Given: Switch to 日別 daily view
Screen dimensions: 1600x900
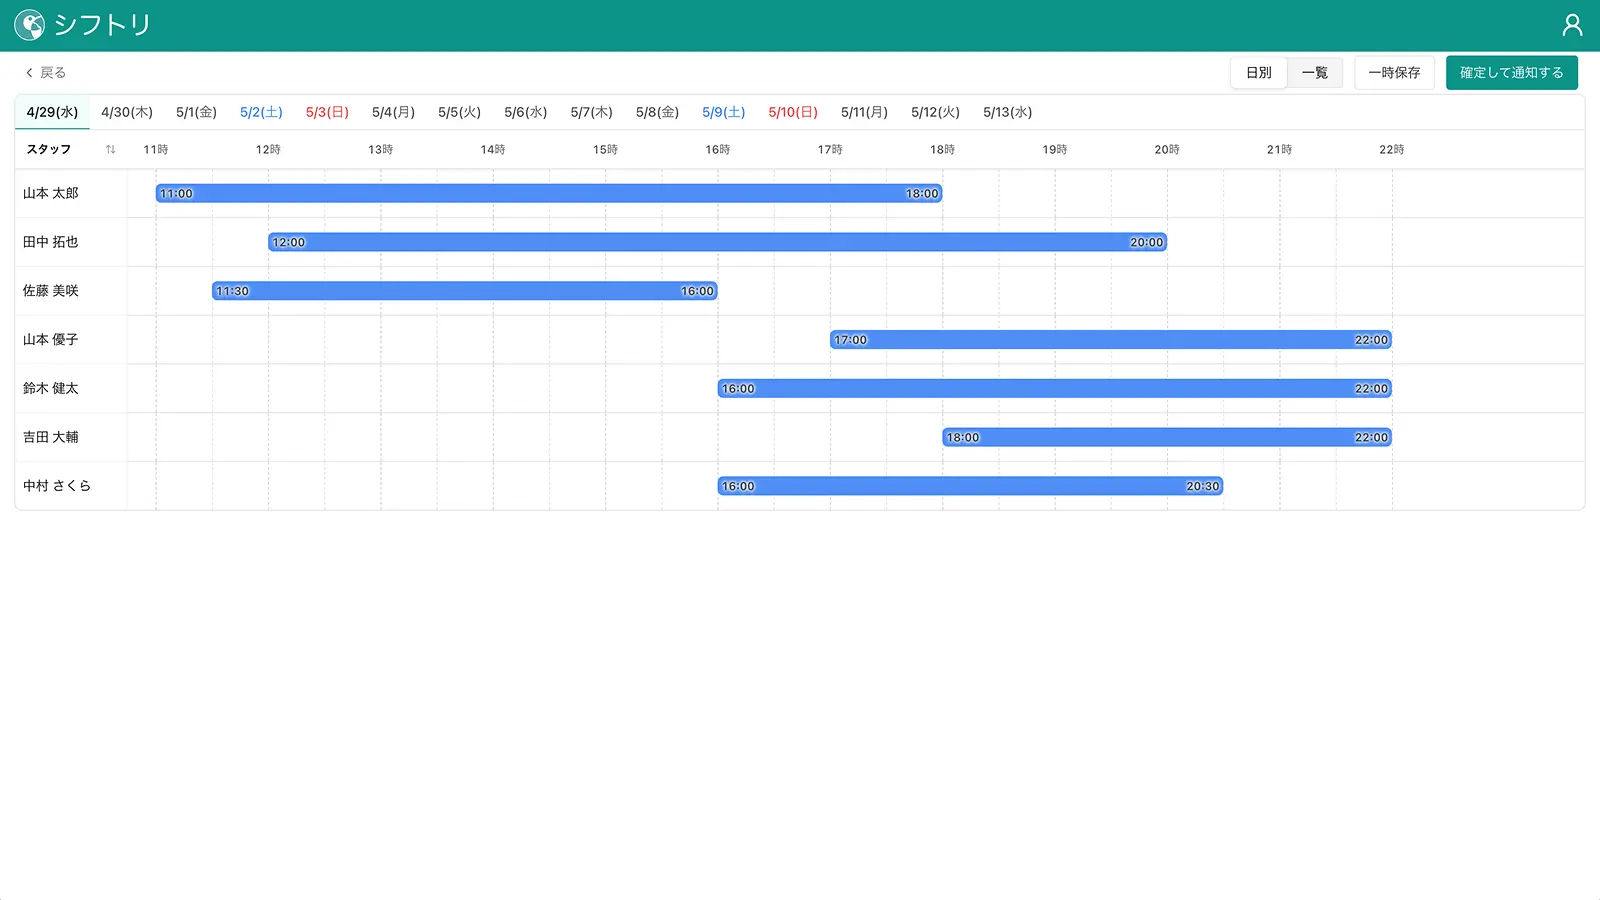Looking at the screenshot, I should (1258, 73).
